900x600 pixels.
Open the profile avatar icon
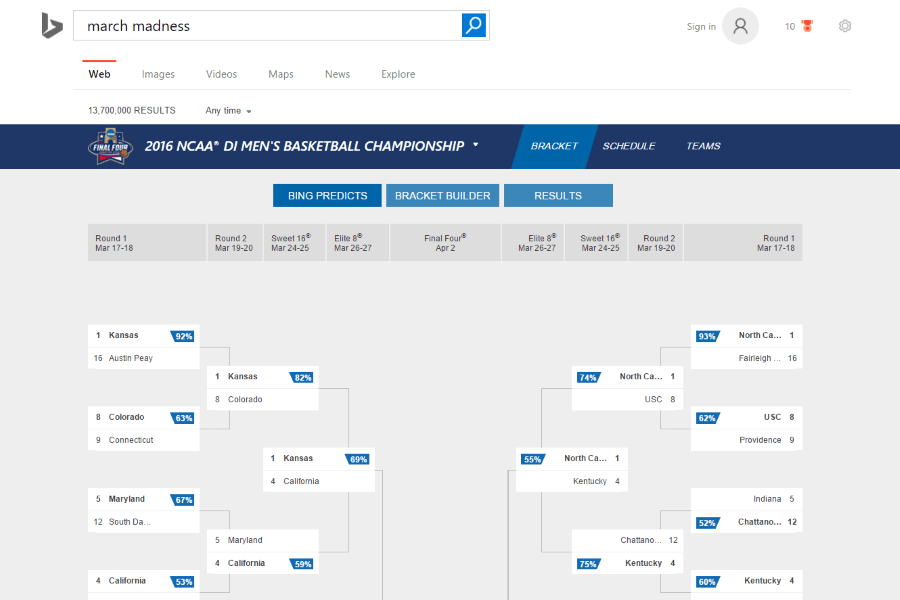pyautogui.click(x=740, y=26)
